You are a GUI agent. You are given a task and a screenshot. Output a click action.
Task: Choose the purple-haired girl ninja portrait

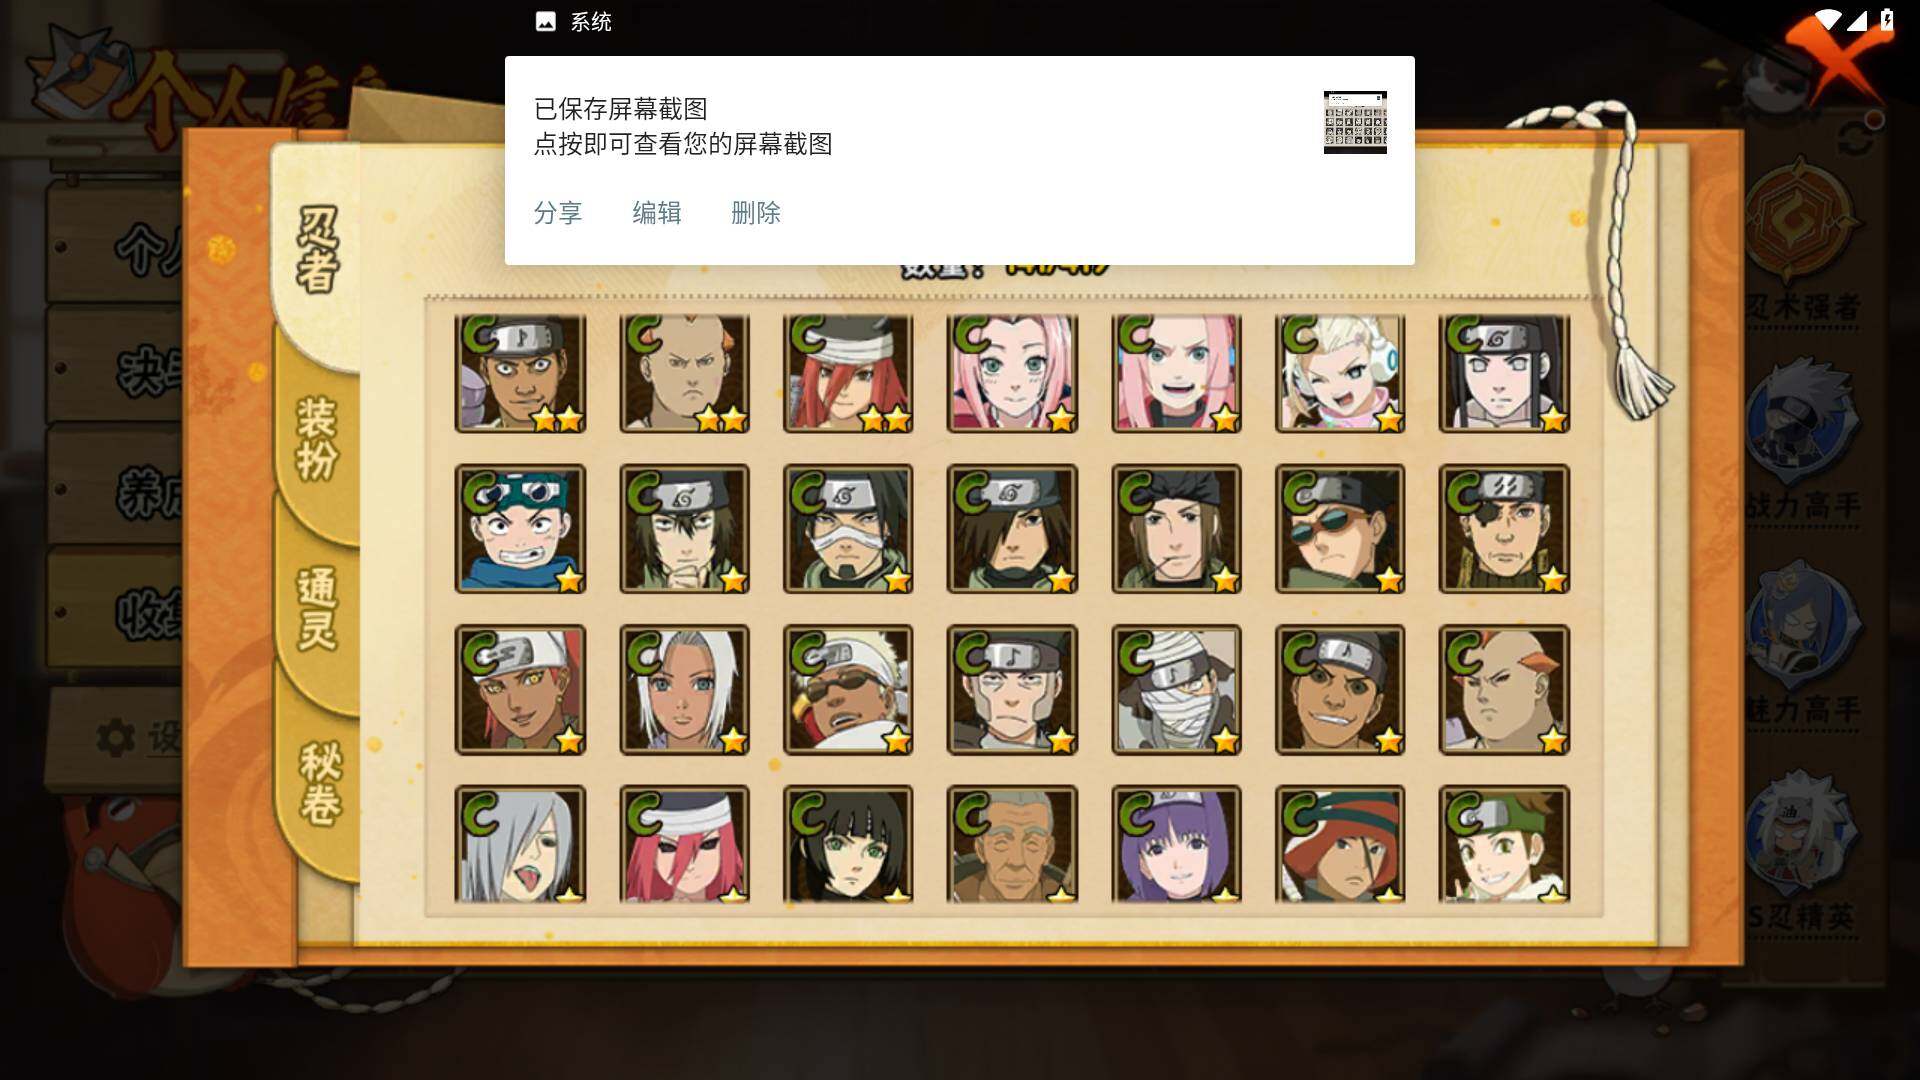tap(1176, 844)
